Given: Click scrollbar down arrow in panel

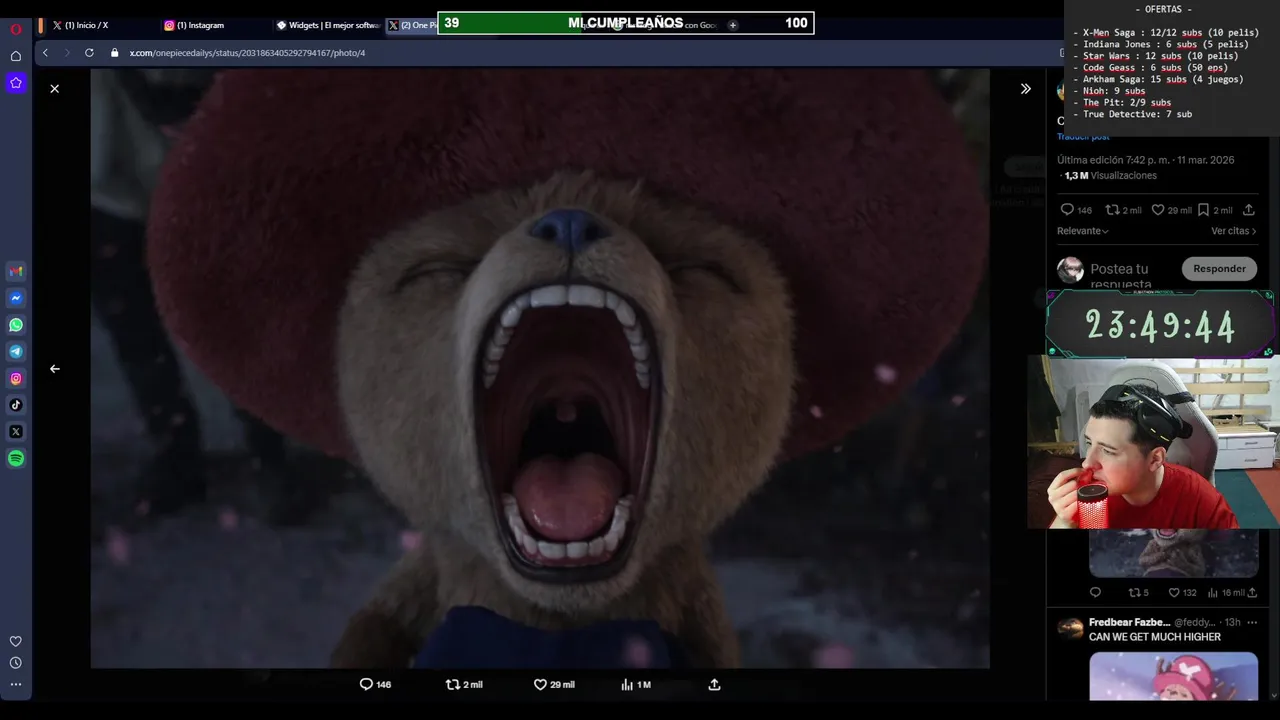Looking at the screenshot, I should point(1274,695).
